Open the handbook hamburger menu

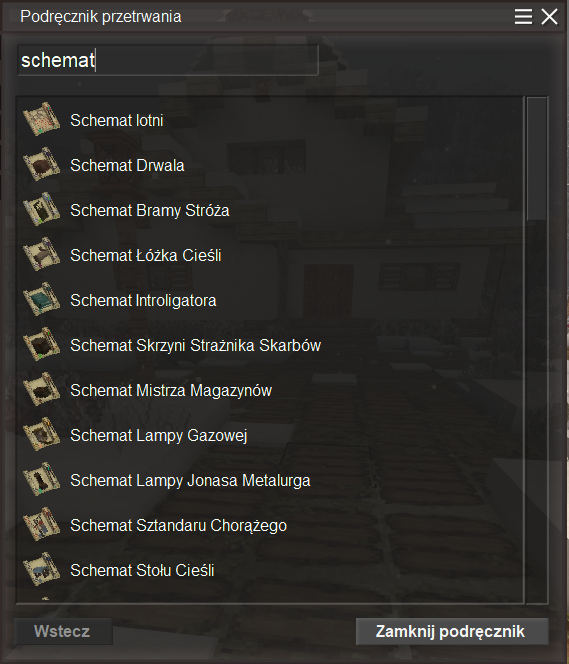(523, 17)
